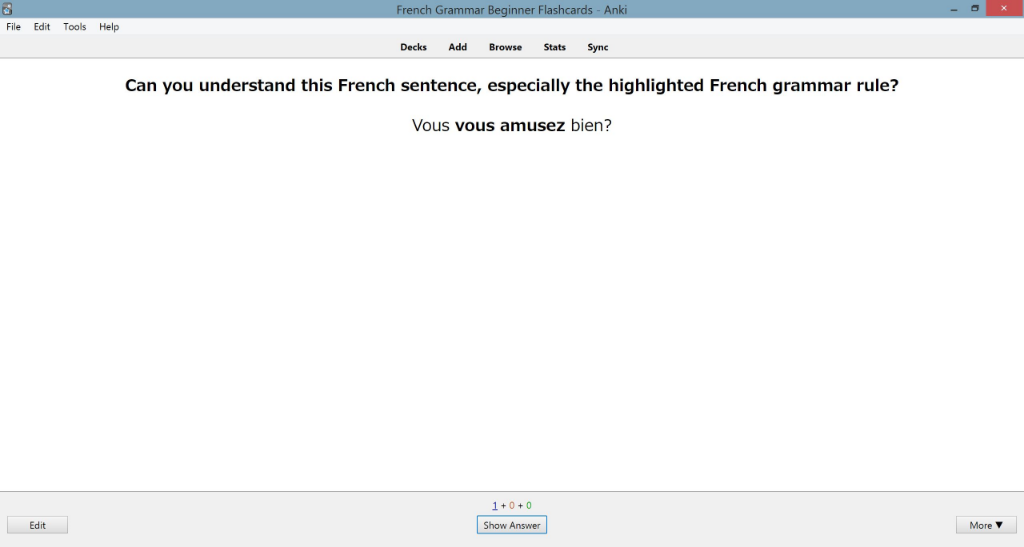Image resolution: width=1024 pixels, height=547 pixels.
Task: Go to Decks list
Action: click(x=413, y=47)
